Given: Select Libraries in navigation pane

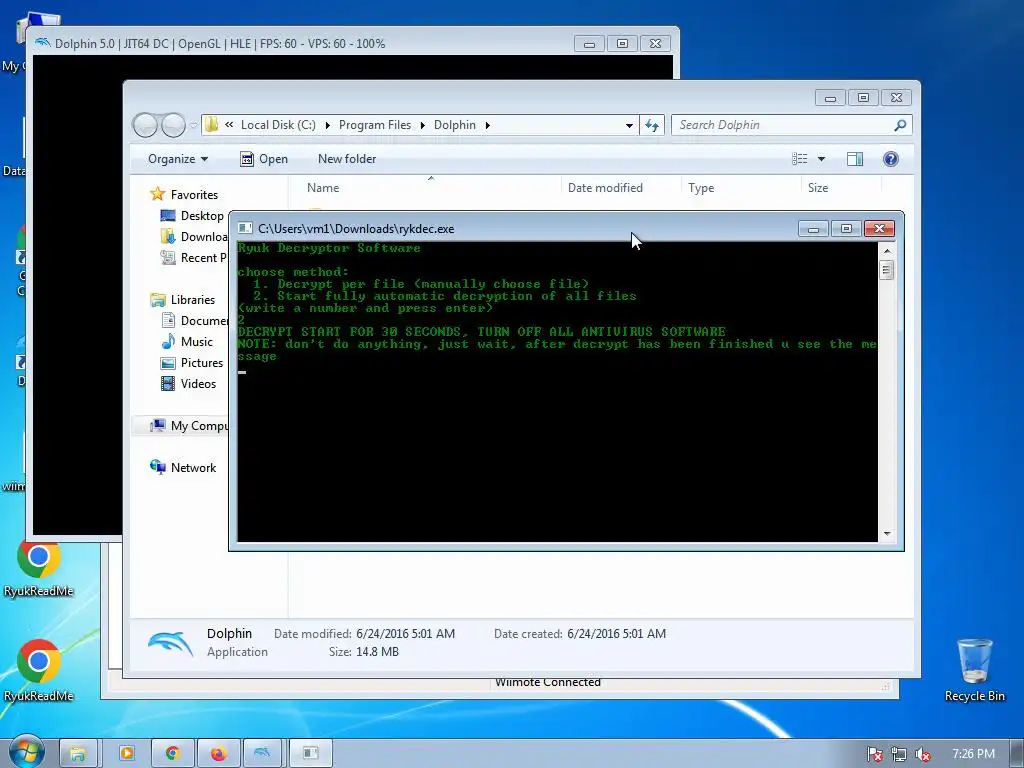Looking at the screenshot, I should (183, 300).
